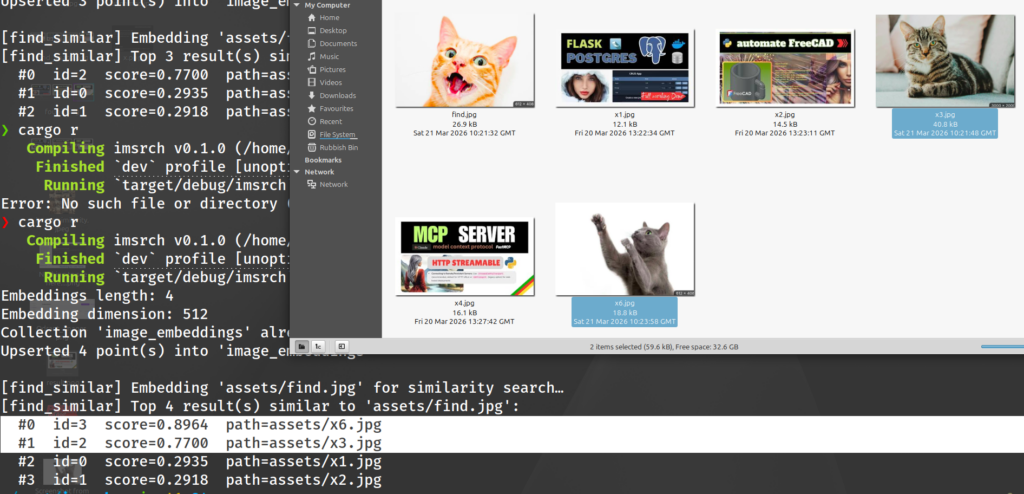Click the 'Error: No such file' terminal line
The image size is (1024, 494).
144,204
